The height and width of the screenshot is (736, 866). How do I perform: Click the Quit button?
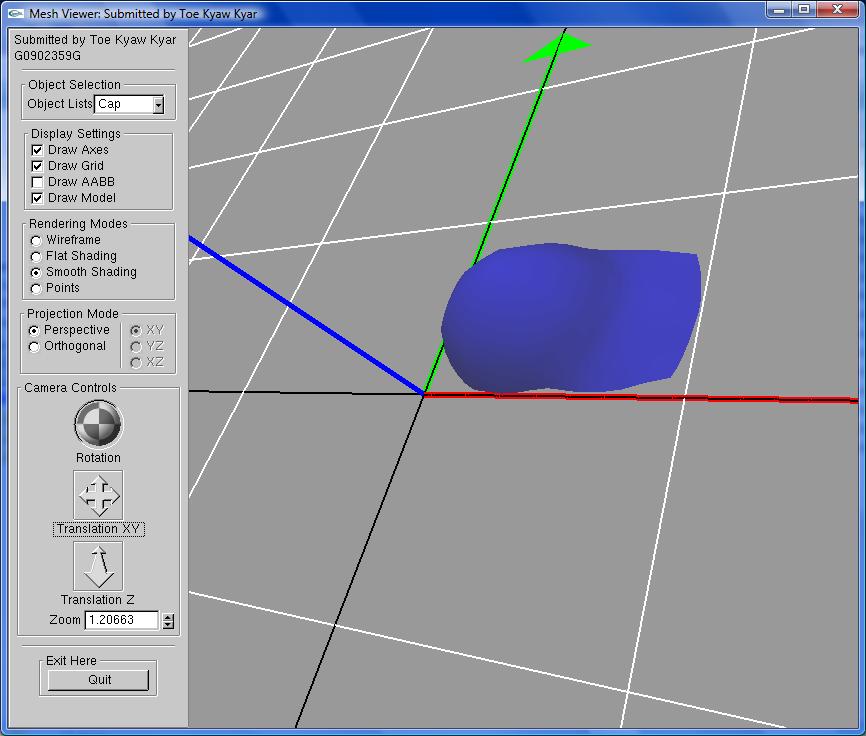[99, 680]
